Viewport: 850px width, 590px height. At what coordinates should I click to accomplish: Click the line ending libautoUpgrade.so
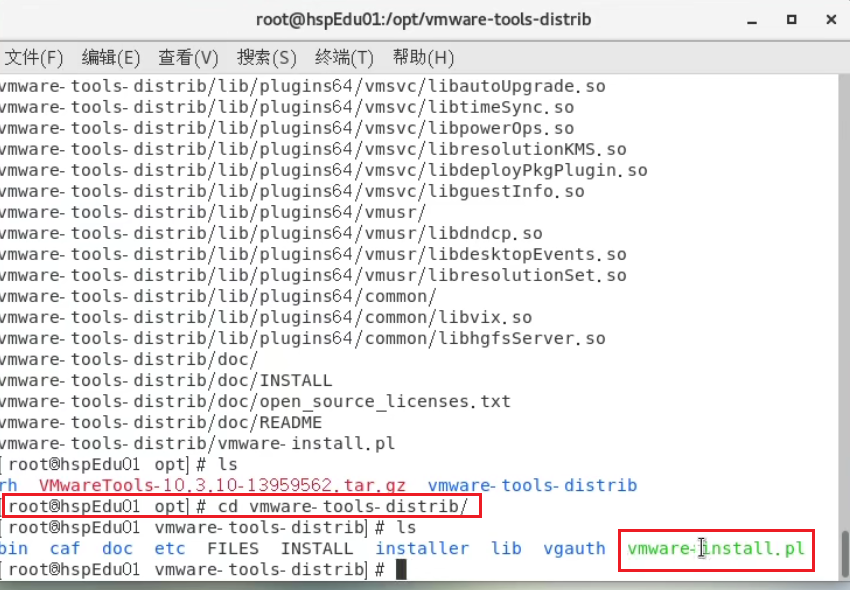(302, 86)
